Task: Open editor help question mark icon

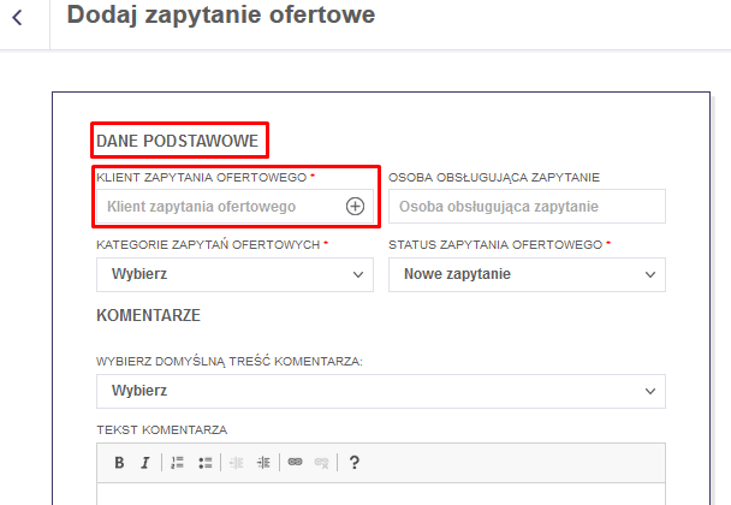Action: [354, 463]
